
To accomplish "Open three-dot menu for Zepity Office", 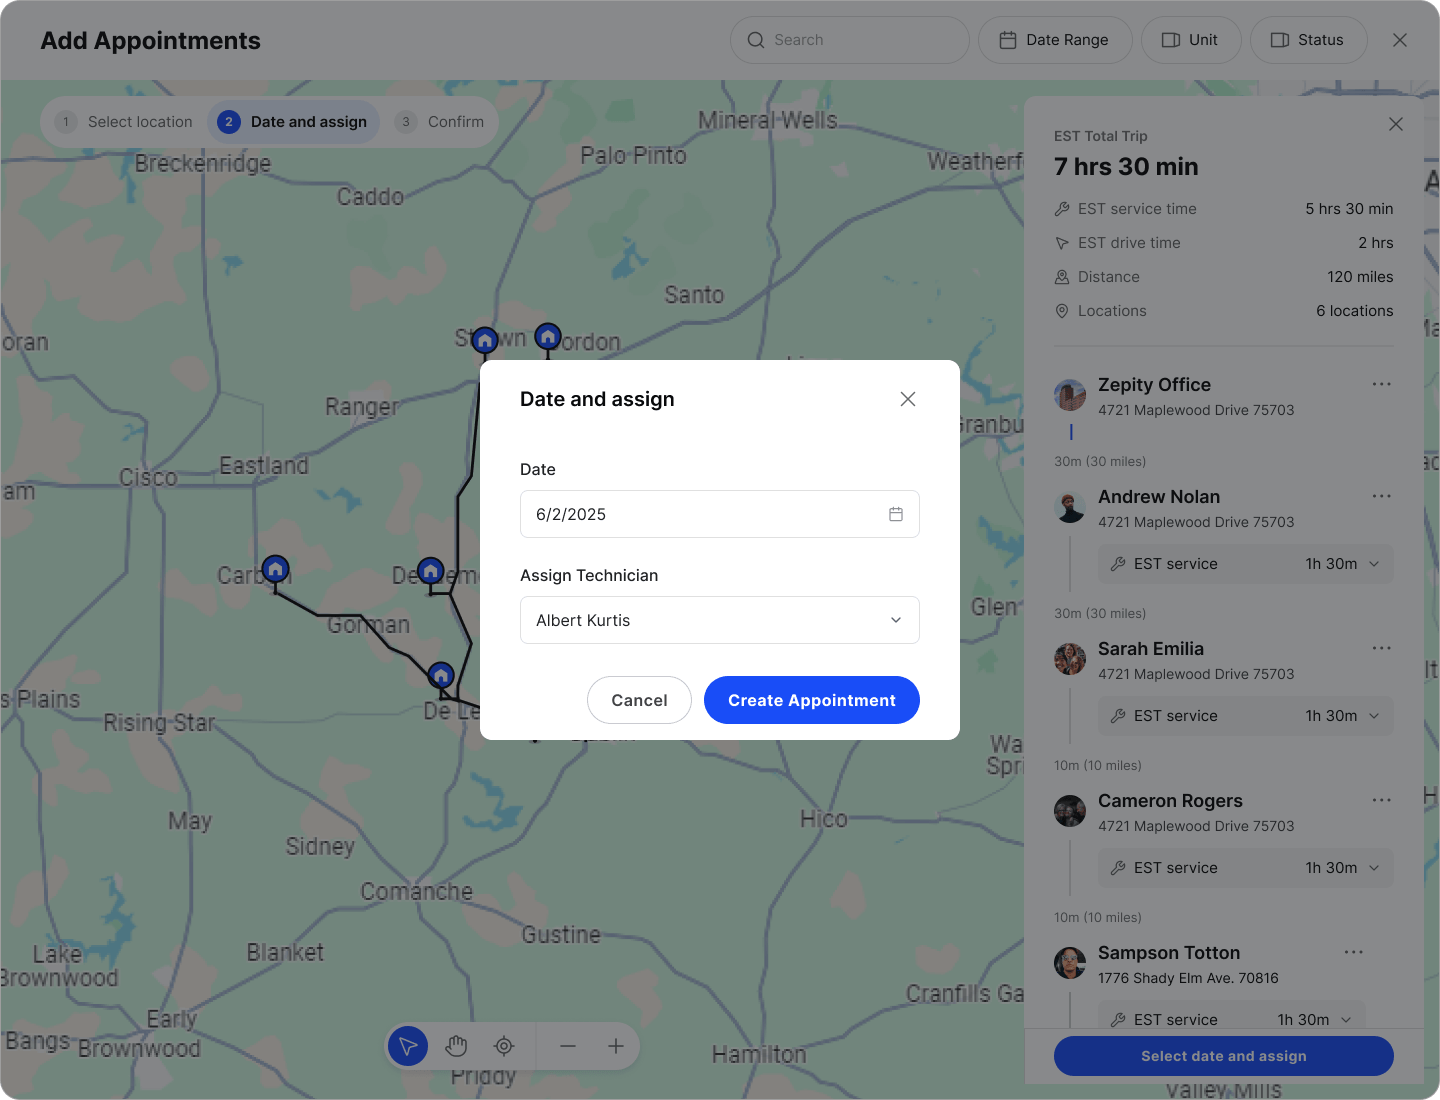I will point(1381,385).
